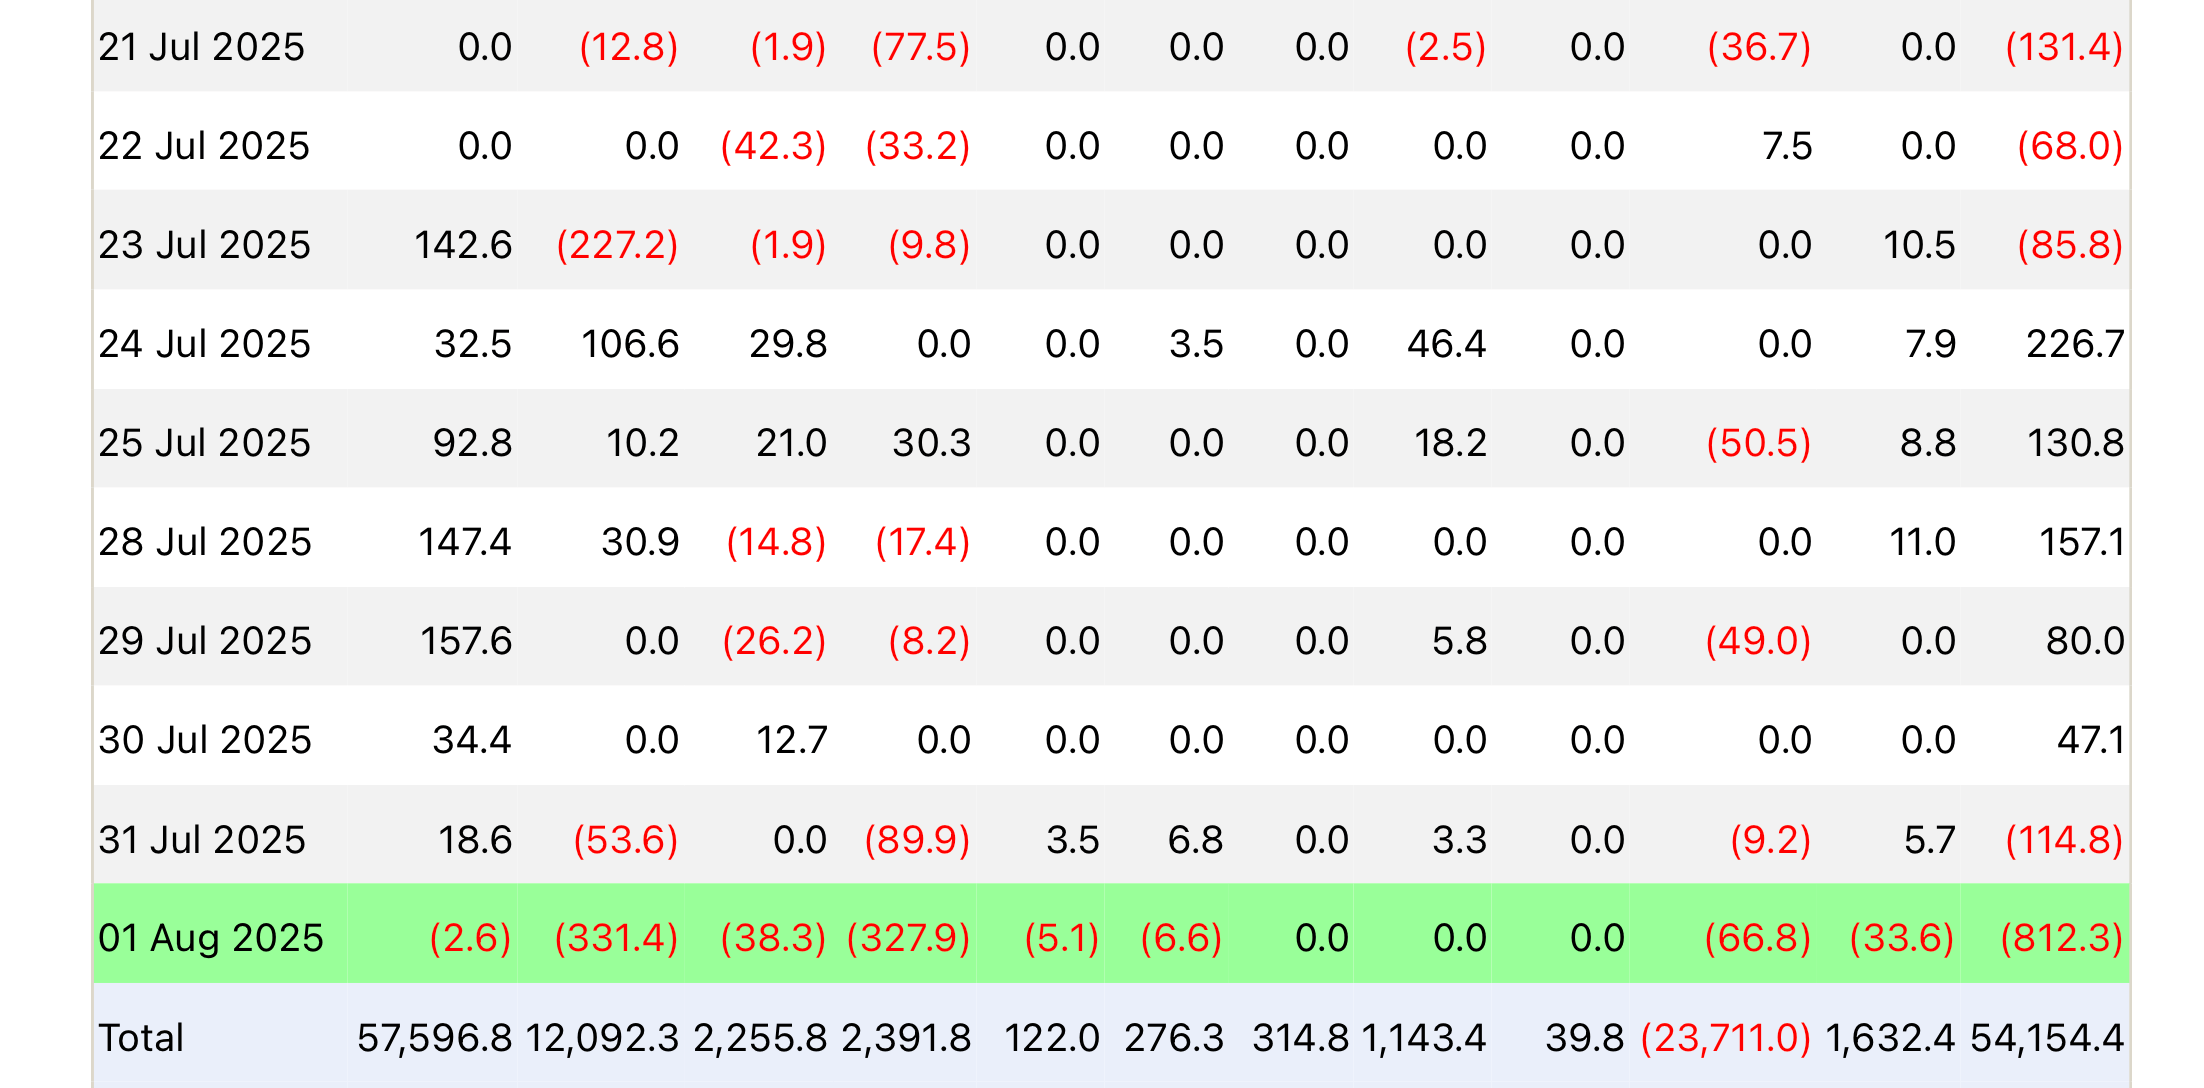Click 106.6 in the 24 Jul 2025 row
2204x1088 pixels.
(x=630, y=344)
